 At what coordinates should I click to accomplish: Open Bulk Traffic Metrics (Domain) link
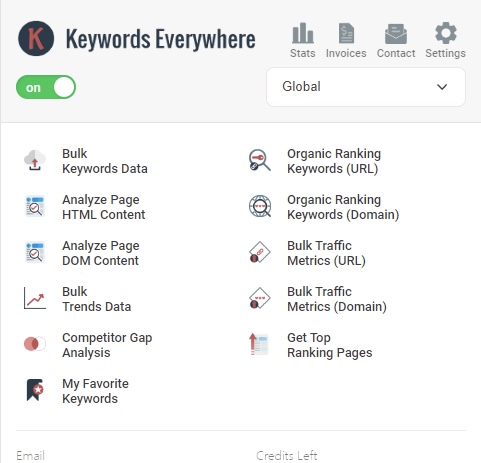pos(337,299)
